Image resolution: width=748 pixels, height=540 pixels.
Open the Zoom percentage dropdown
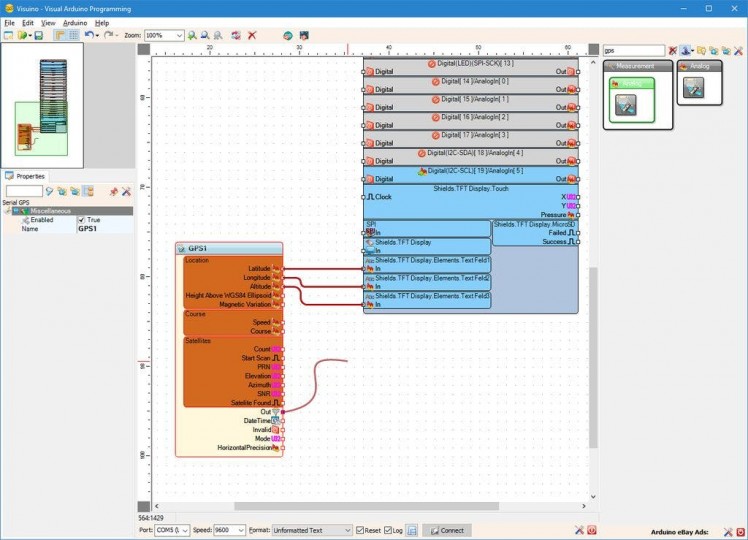[x=179, y=35]
